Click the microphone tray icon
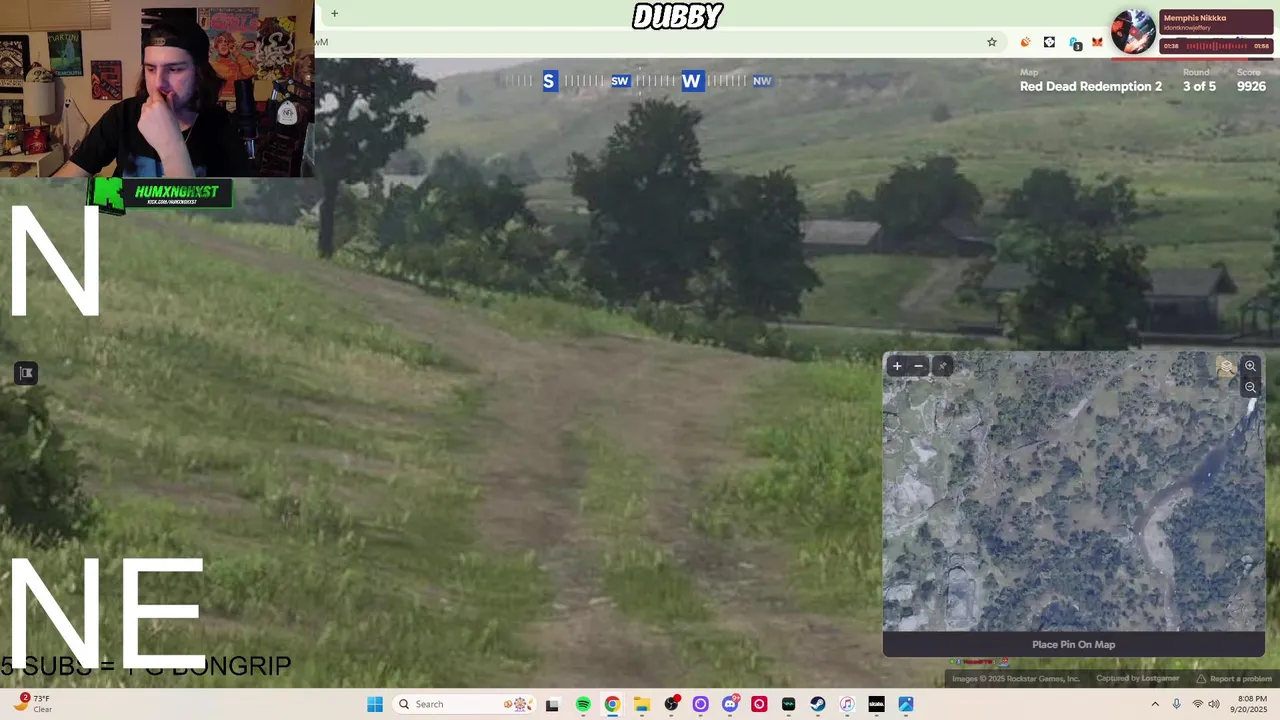1280x720 pixels. click(1176, 704)
